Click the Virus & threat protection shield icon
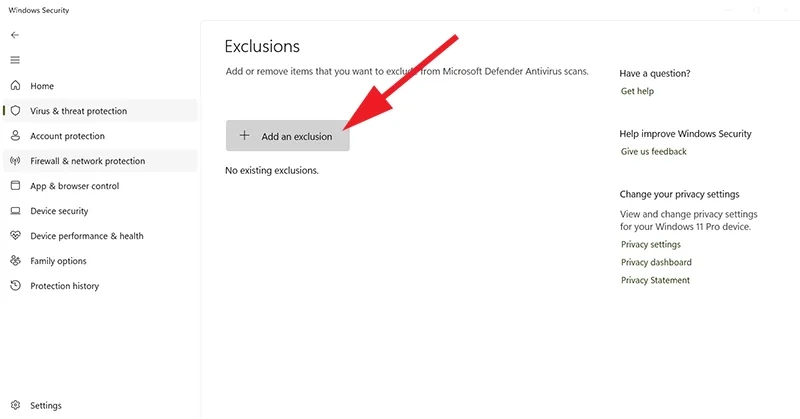Viewport: 800px width, 419px height. [16, 111]
